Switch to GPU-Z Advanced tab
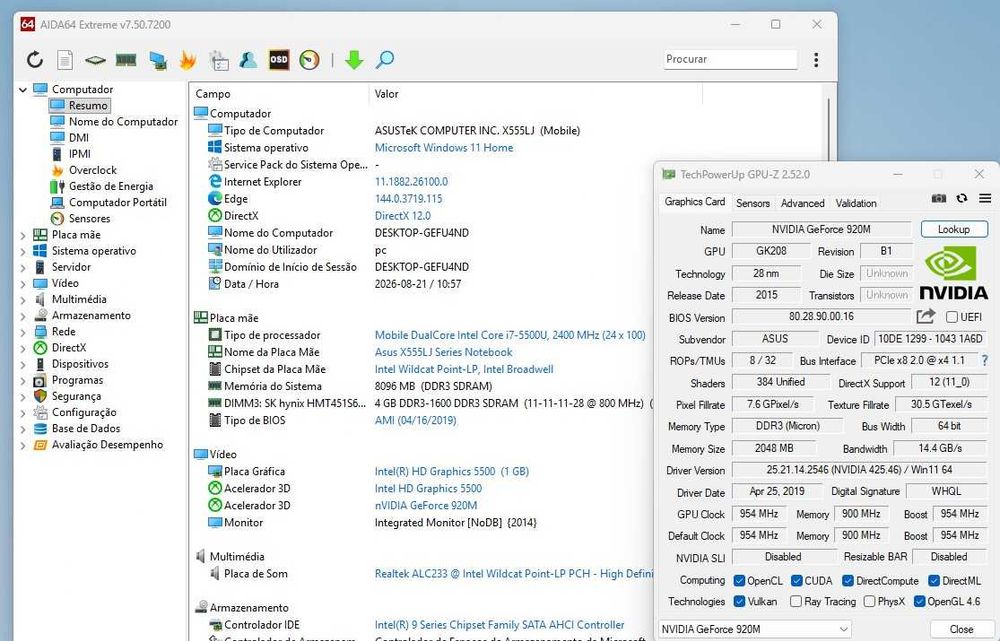Viewport: 1000px width, 641px height. pyautogui.click(x=802, y=203)
